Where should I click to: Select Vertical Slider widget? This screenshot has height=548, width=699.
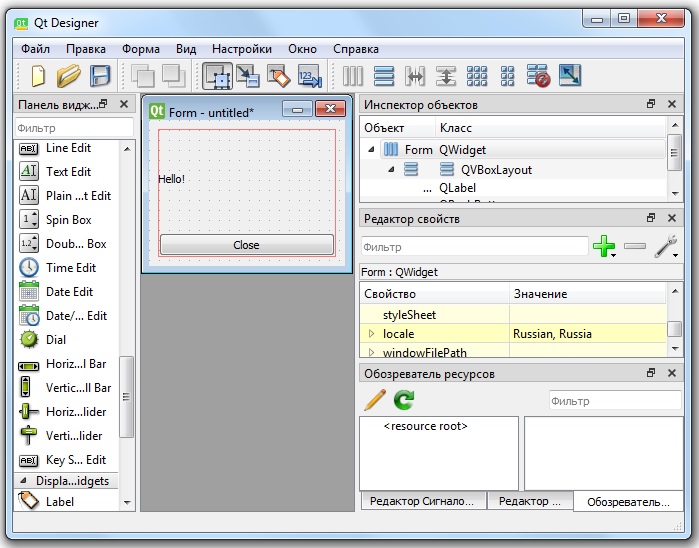point(67,436)
